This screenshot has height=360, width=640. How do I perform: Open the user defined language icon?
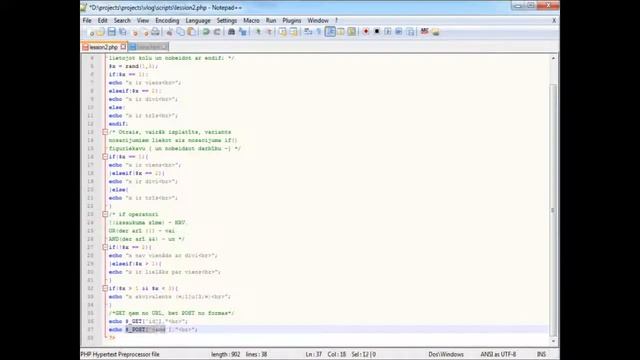(x=341, y=32)
